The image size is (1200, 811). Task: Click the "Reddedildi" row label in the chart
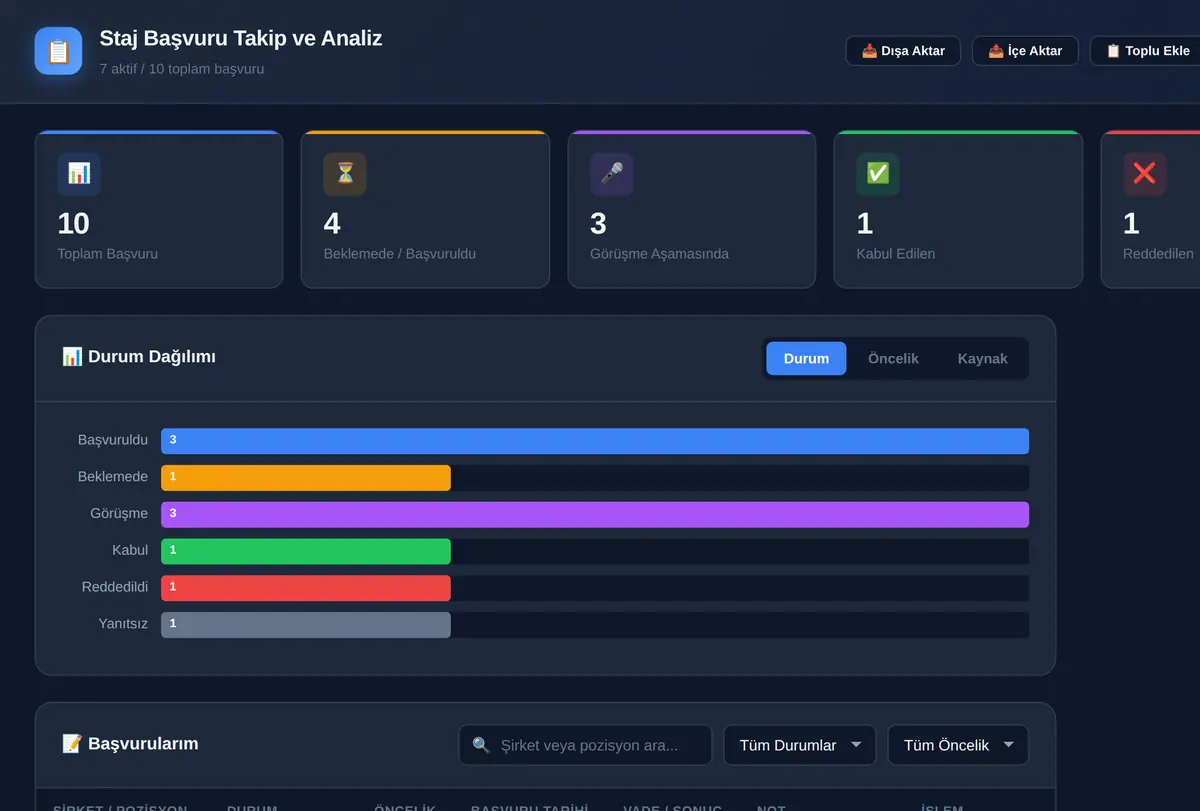coord(115,587)
